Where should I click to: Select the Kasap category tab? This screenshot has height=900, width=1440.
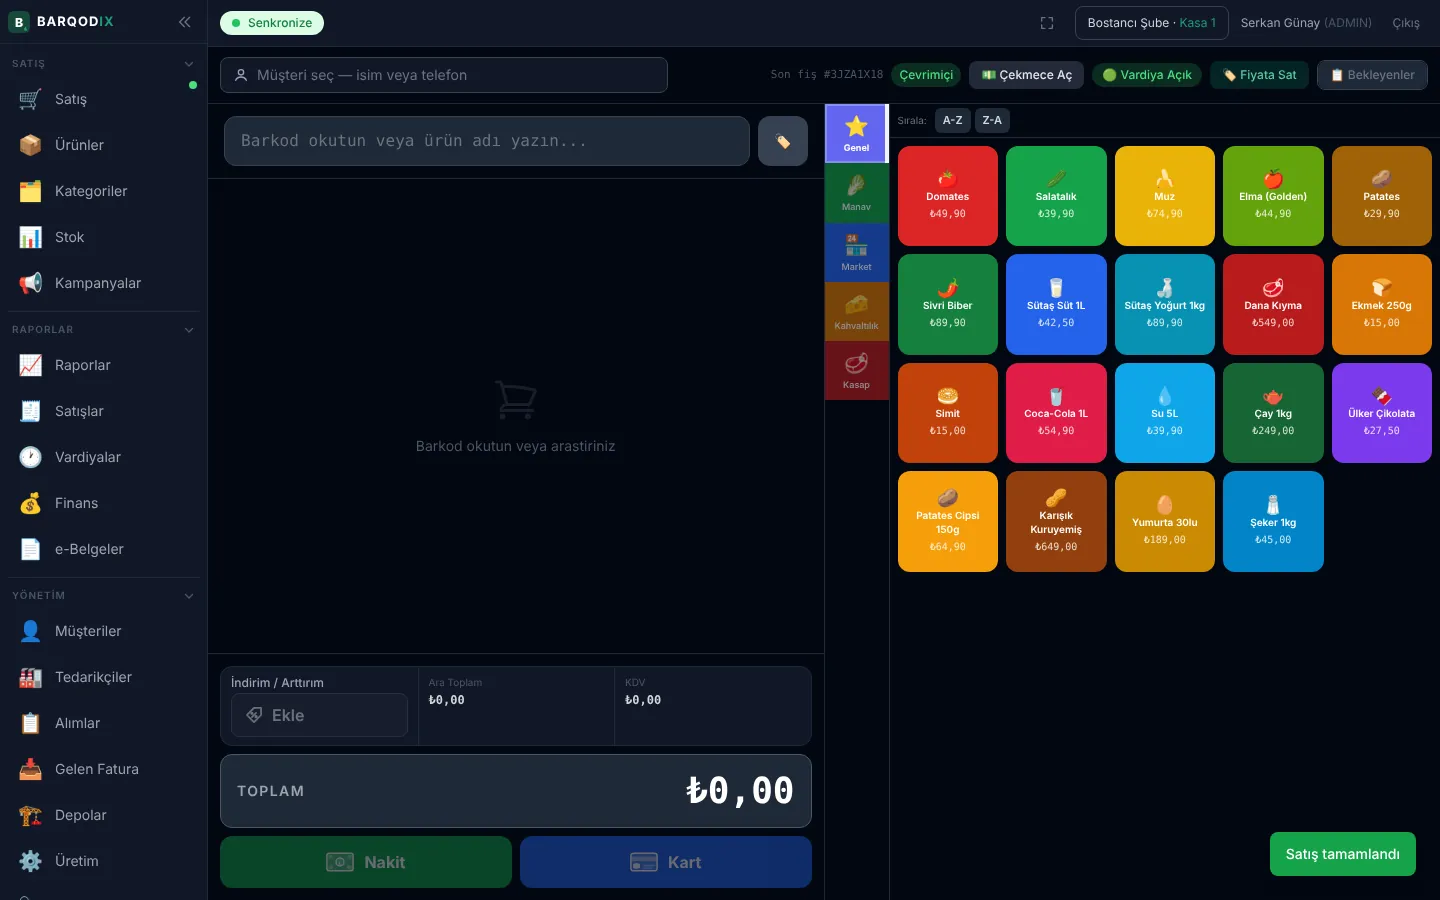click(856, 371)
